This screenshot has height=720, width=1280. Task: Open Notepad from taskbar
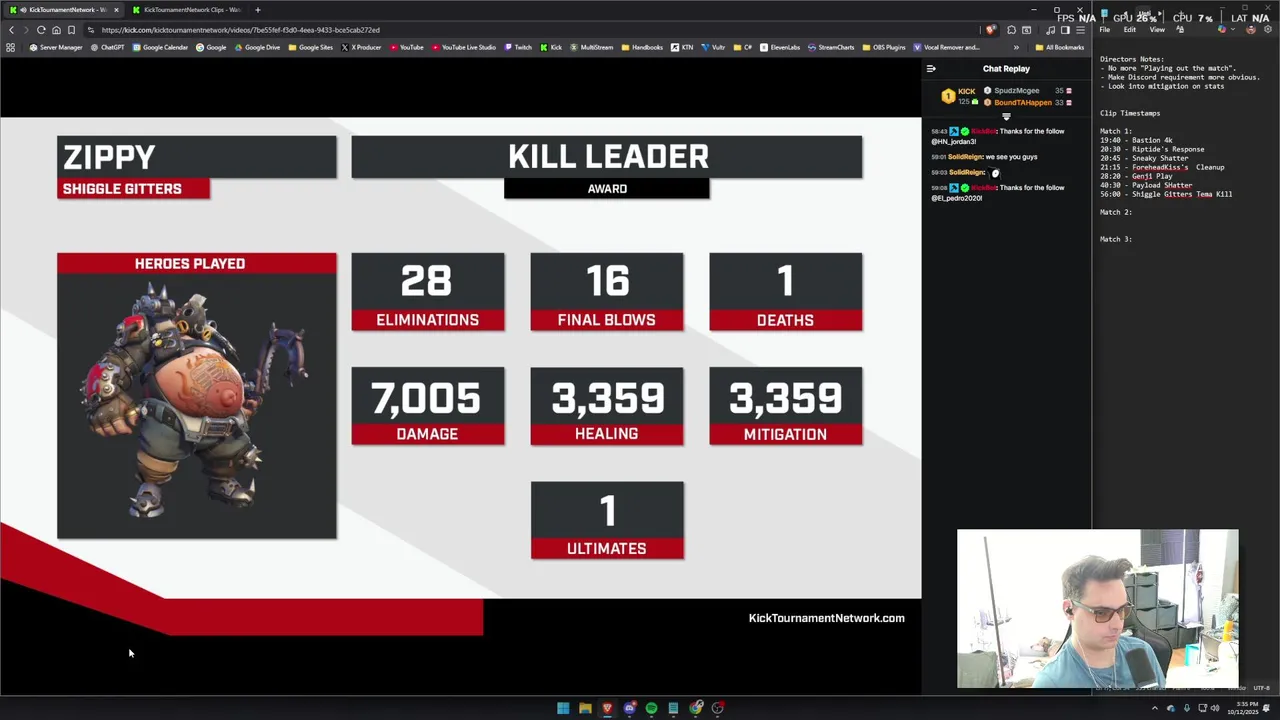point(673,708)
